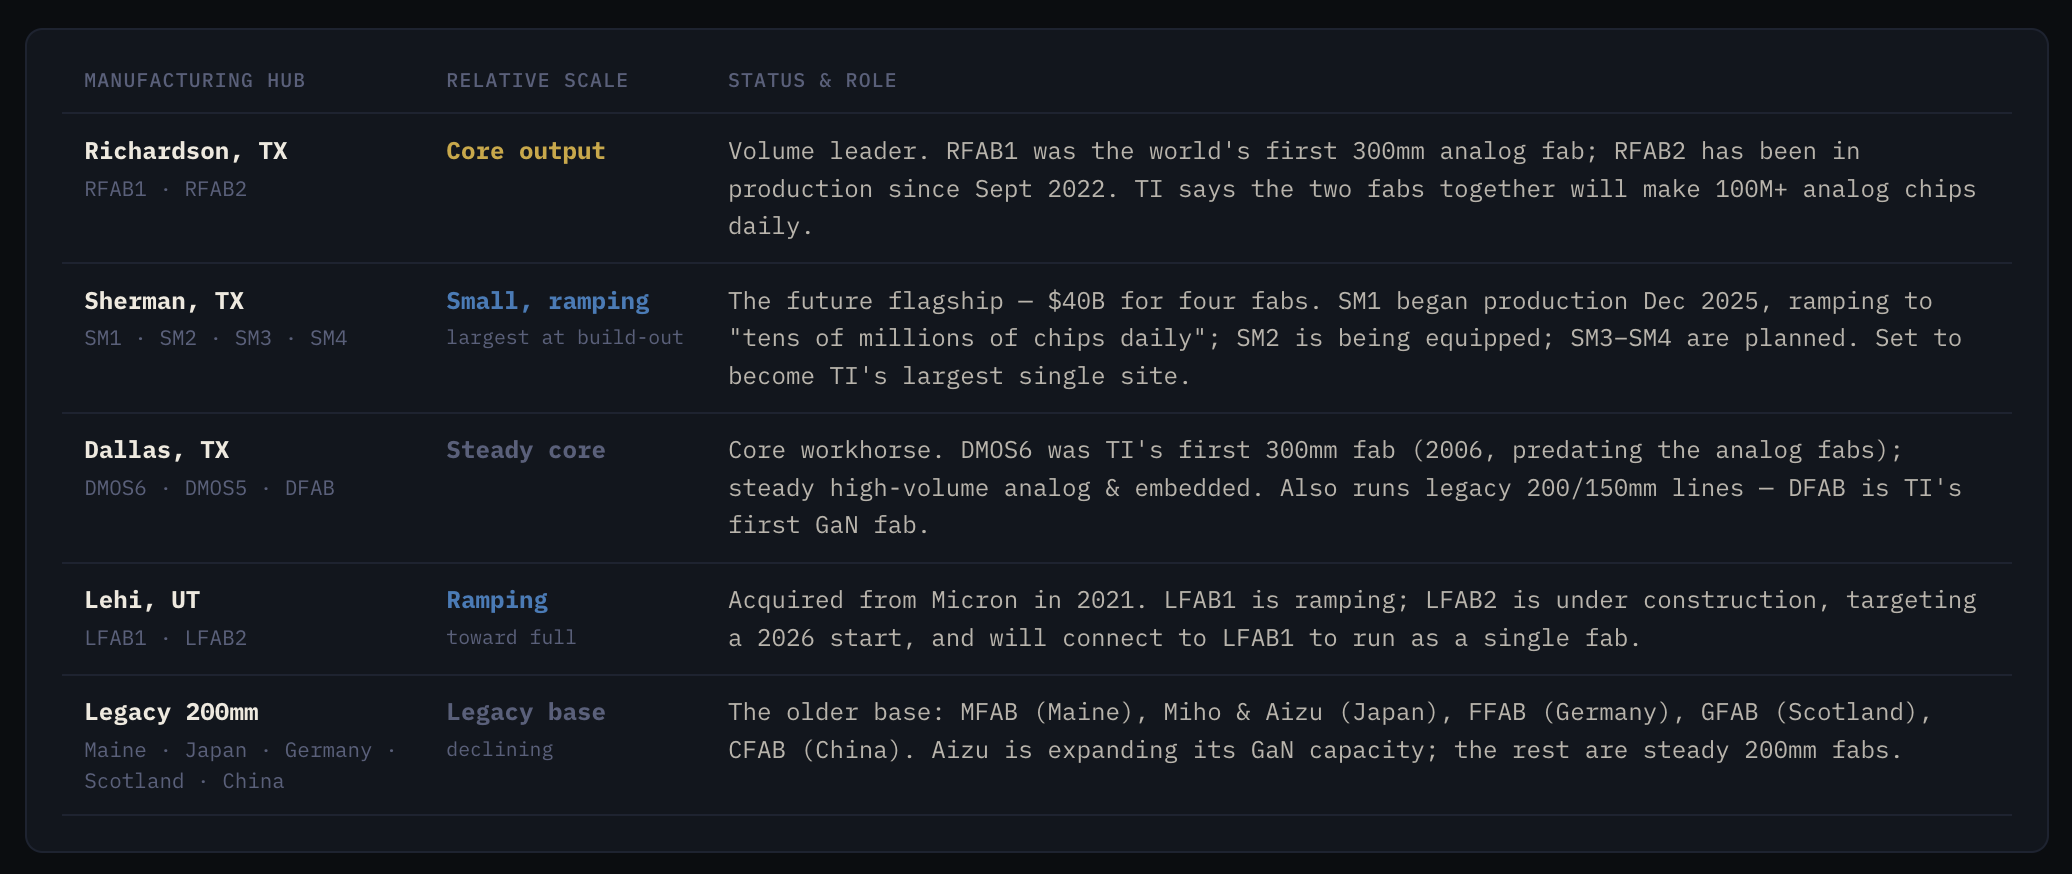Click the LFAB1 · LFAB2 fab list
The height and width of the screenshot is (874, 2072).
165,638
